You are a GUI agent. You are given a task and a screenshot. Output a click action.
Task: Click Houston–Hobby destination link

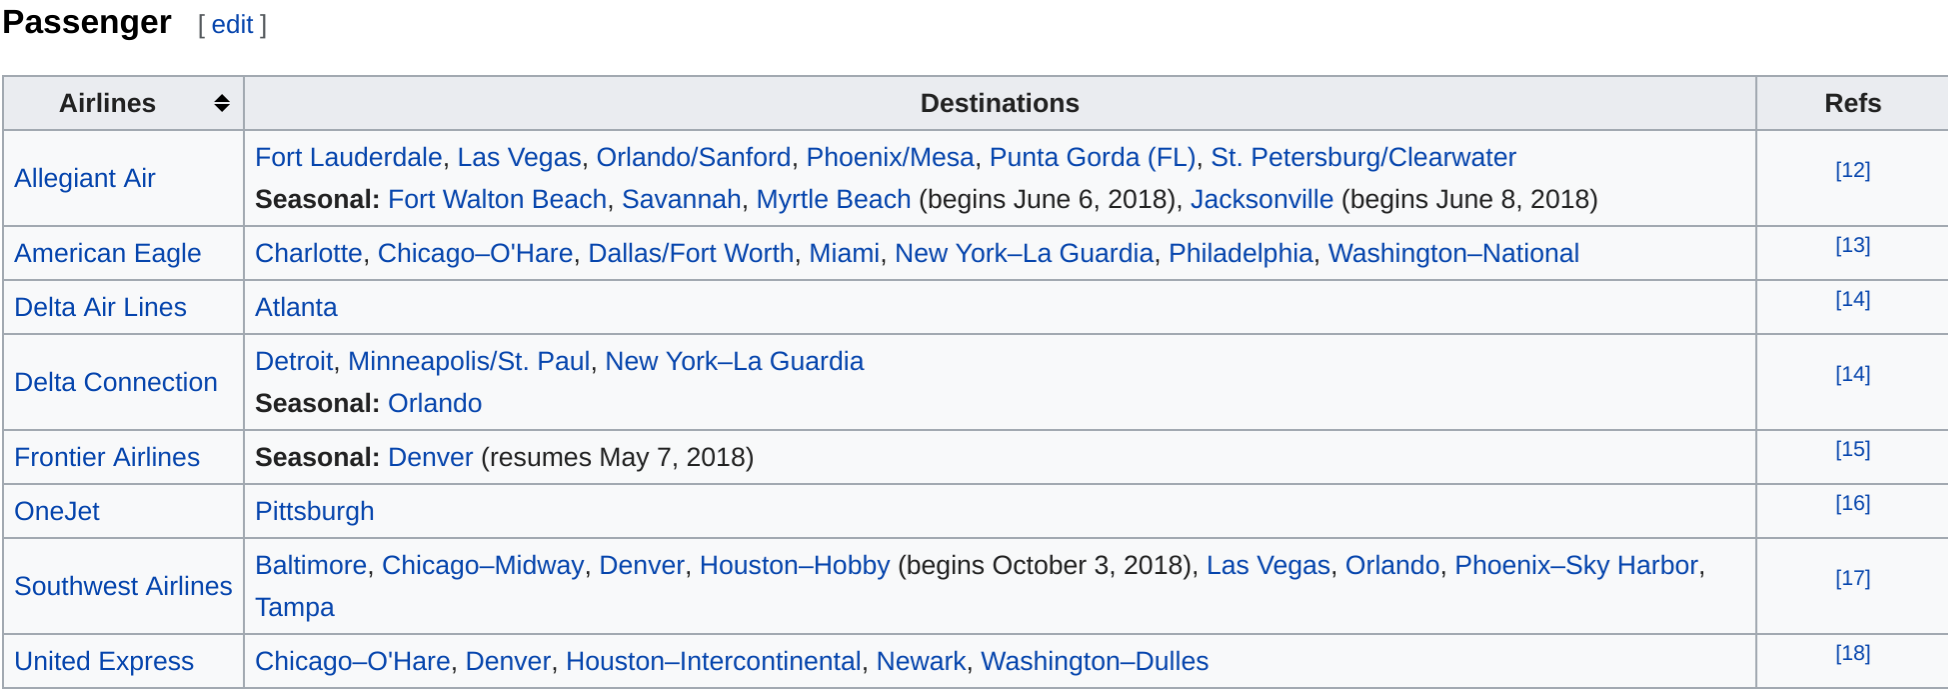coord(794,565)
